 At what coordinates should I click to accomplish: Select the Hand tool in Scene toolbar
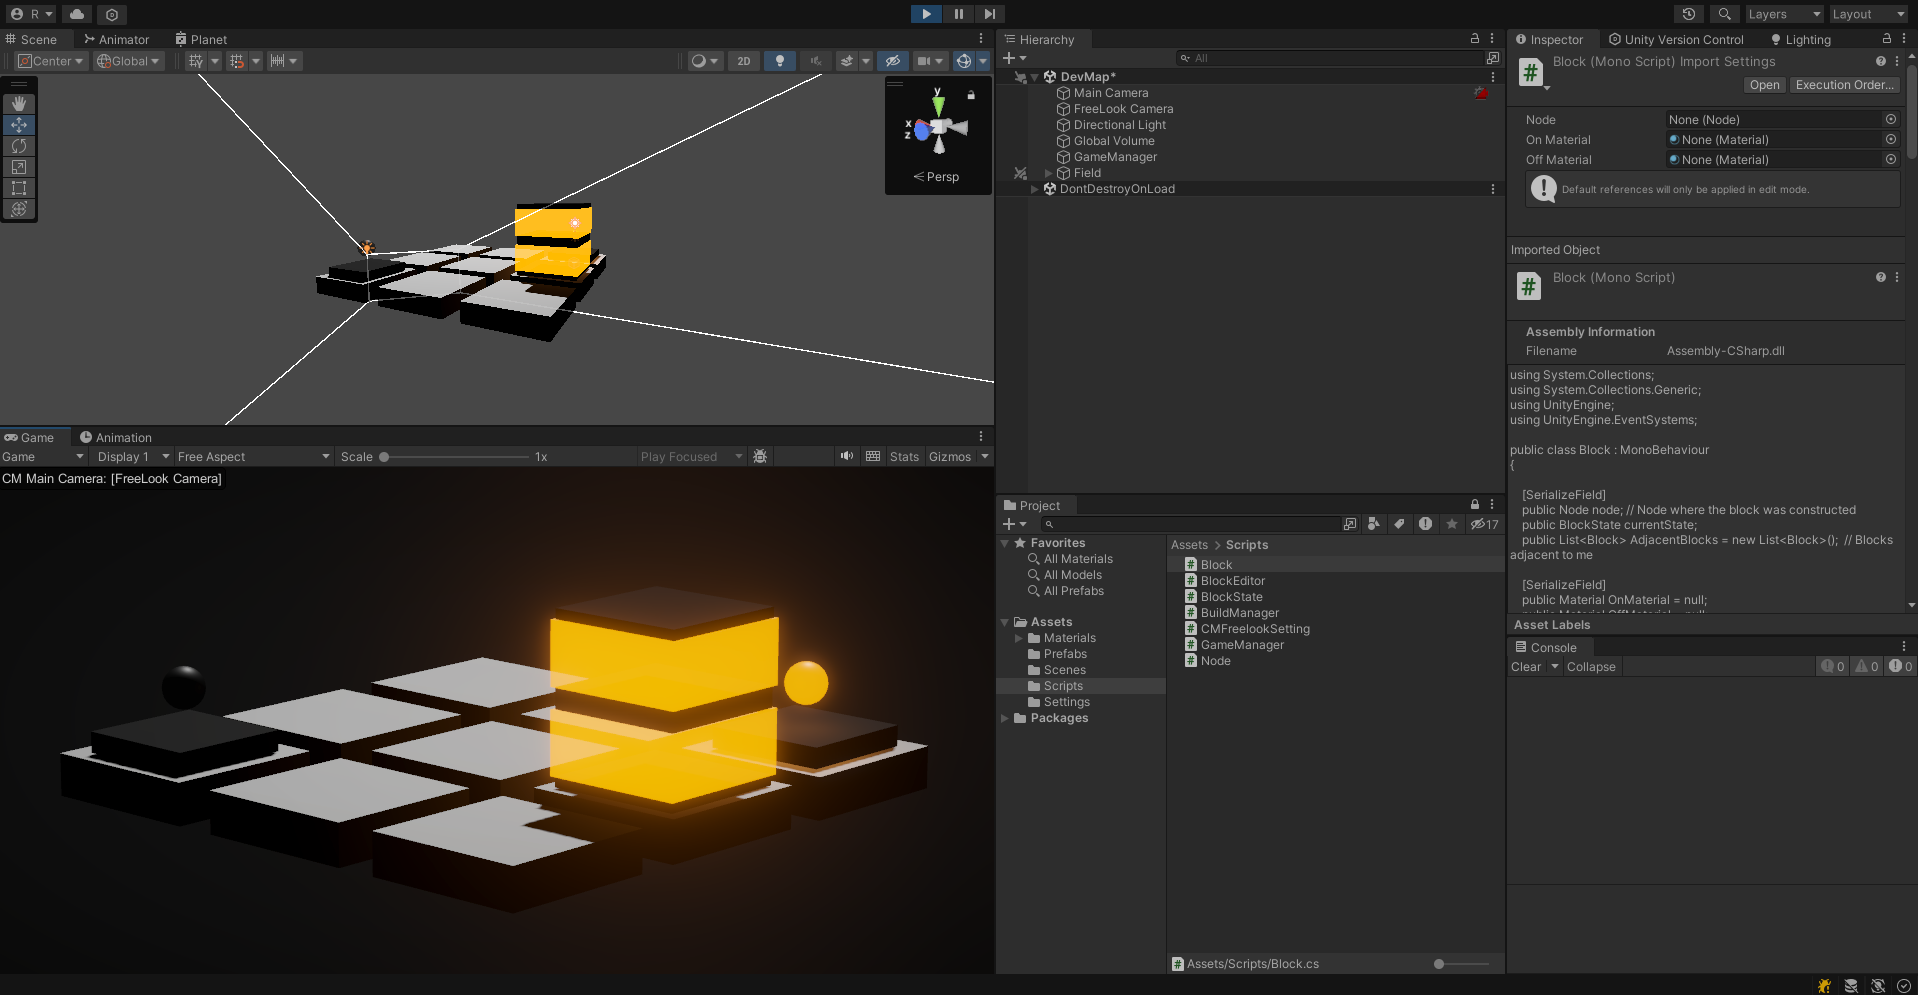pos(19,104)
